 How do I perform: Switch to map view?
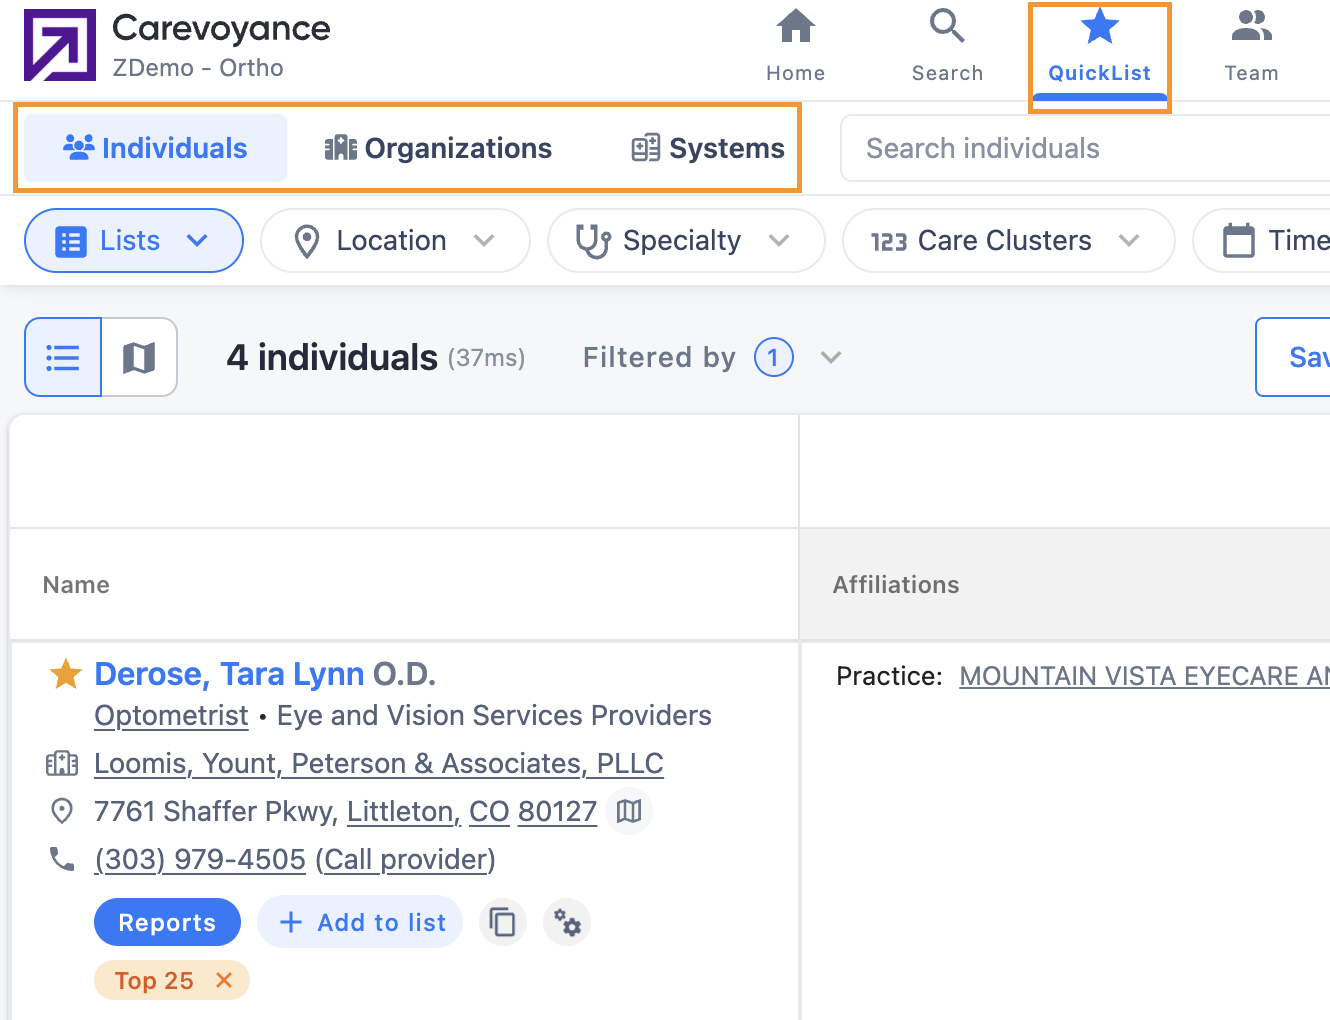139,357
